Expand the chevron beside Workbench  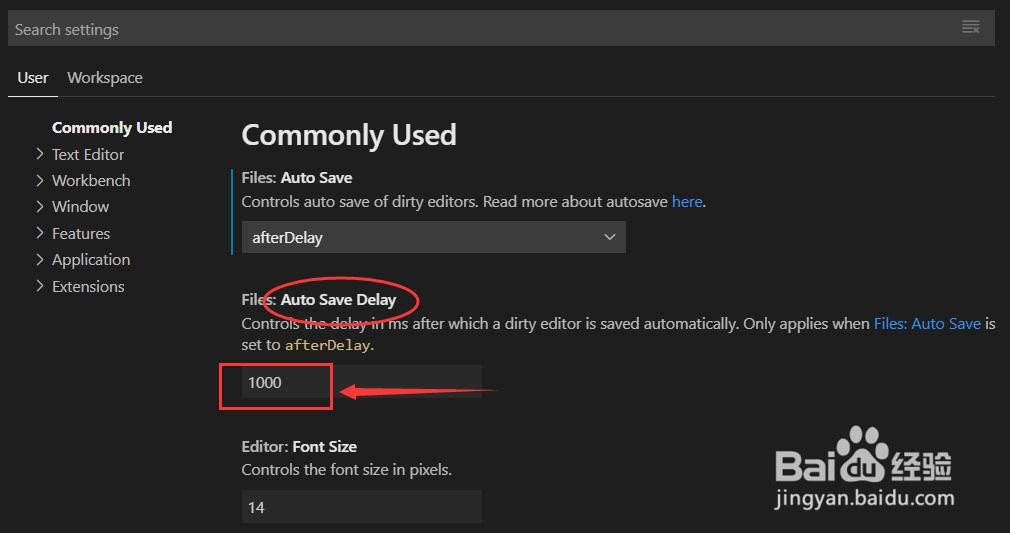(40, 180)
